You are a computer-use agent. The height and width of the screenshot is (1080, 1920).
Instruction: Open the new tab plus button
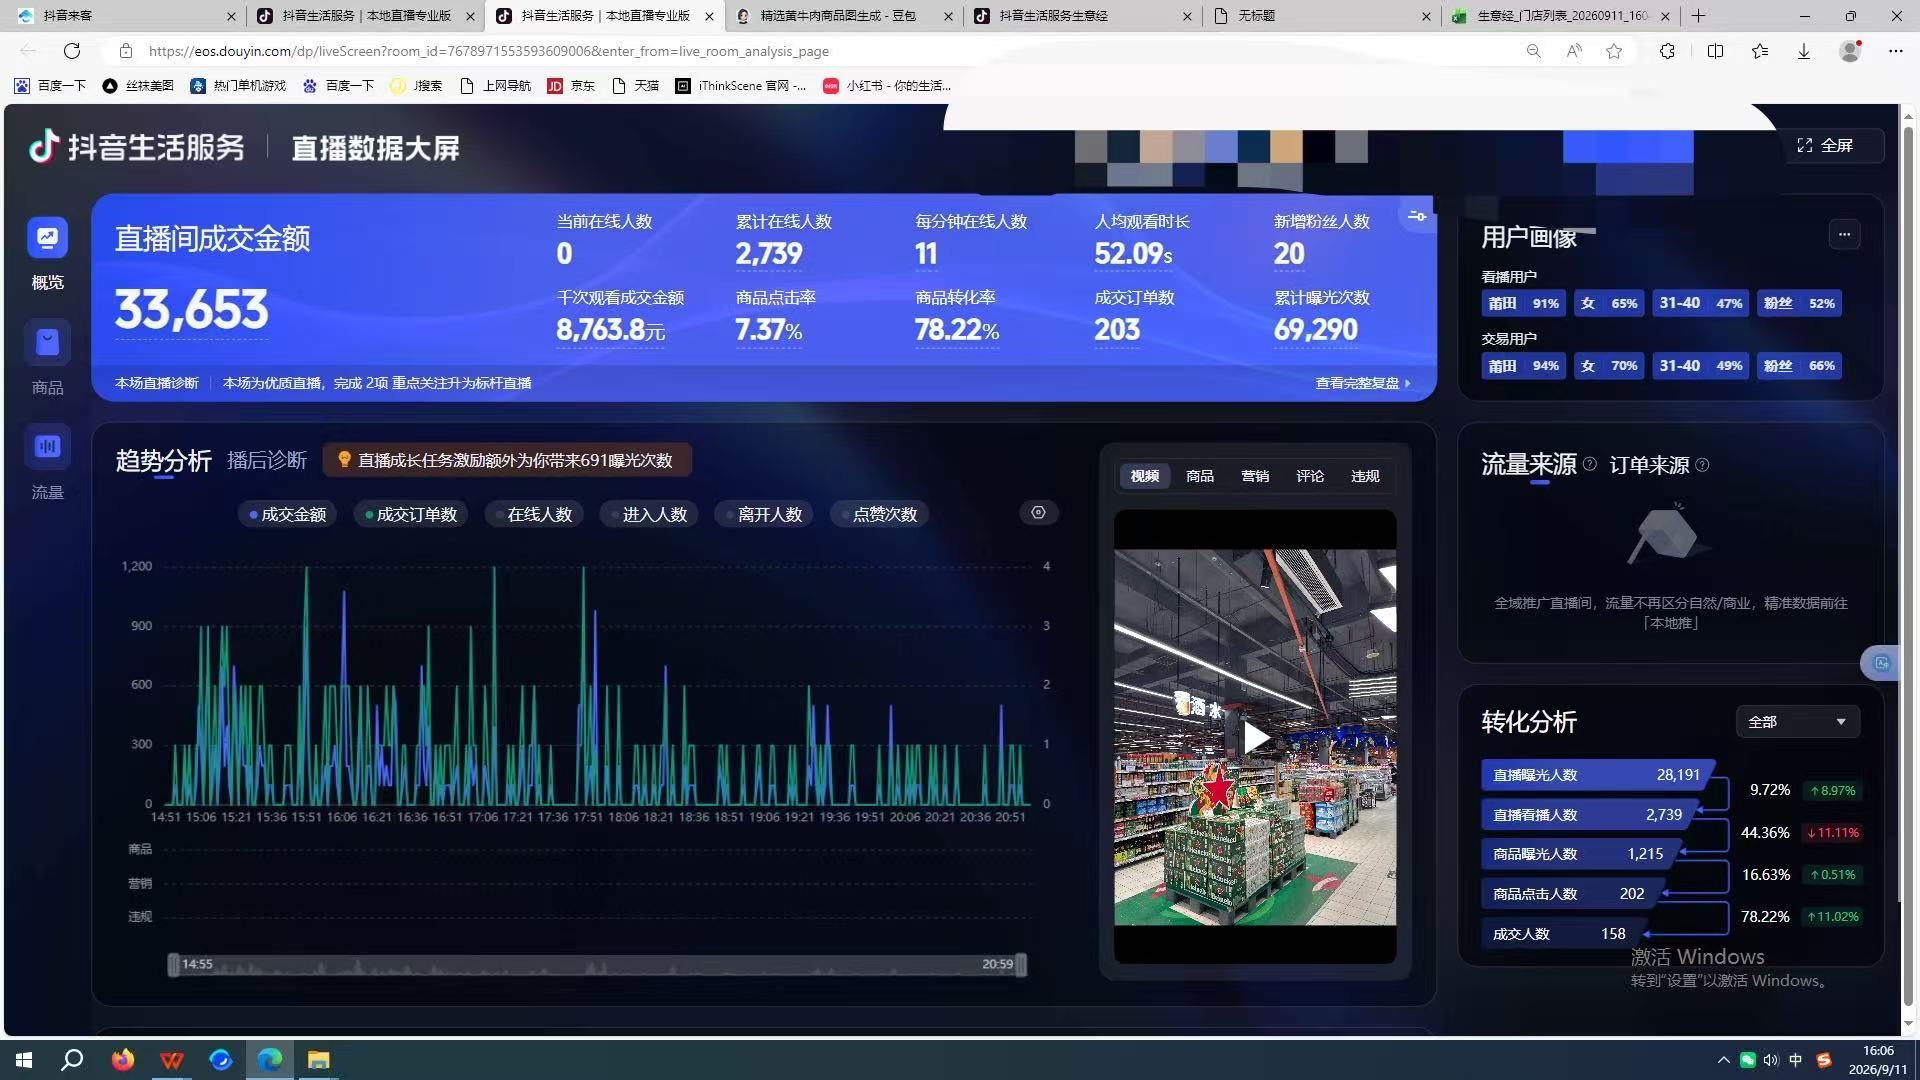pos(1698,16)
